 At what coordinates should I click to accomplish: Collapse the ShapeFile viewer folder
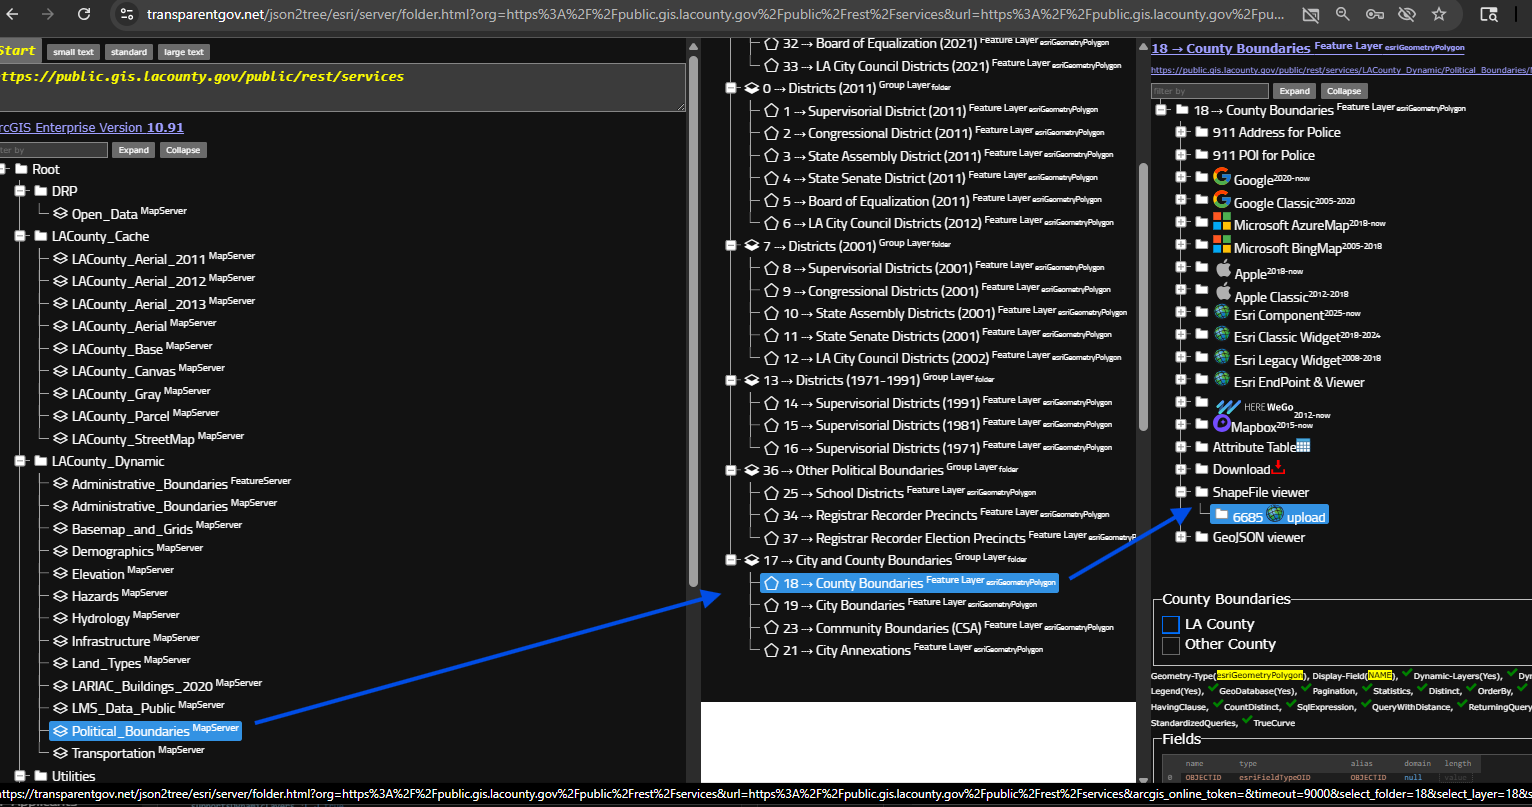1181,492
